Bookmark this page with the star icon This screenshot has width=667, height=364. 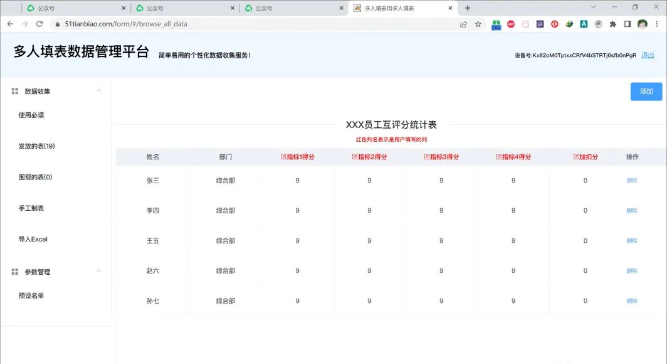pos(478,24)
